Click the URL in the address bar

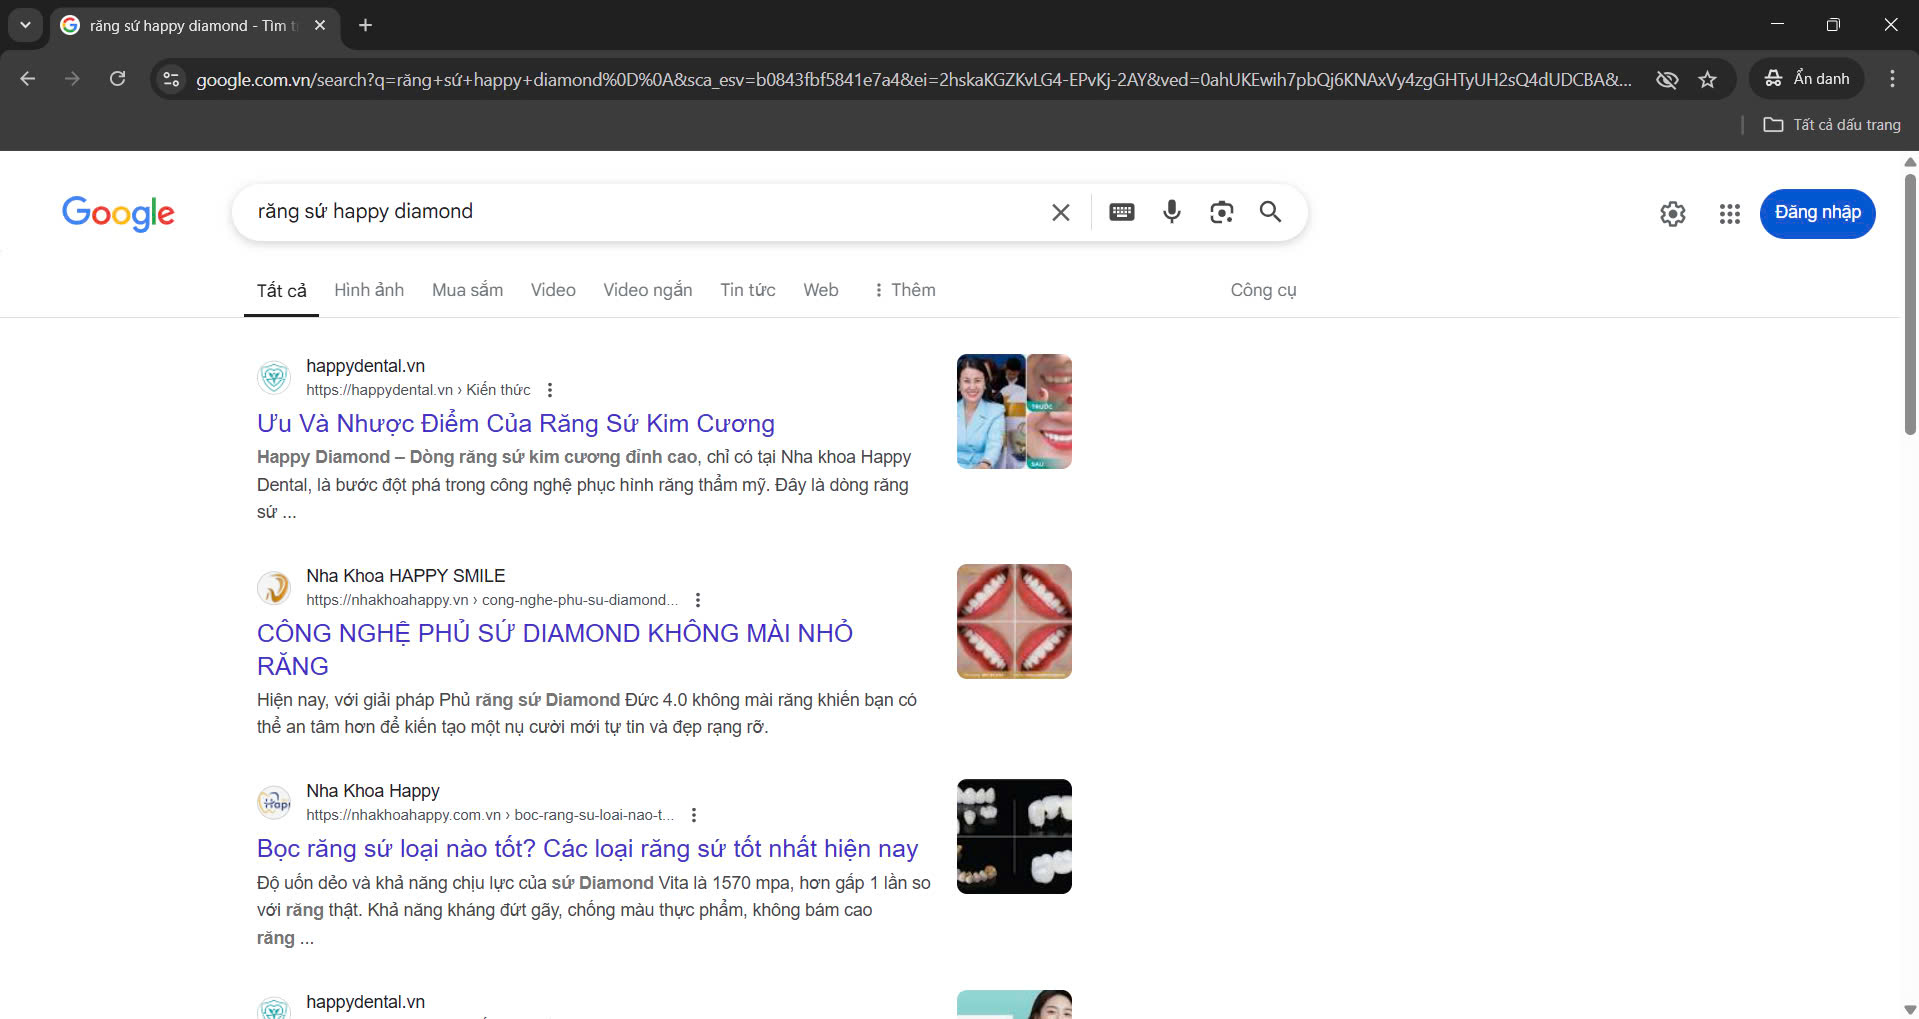(913, 79)
